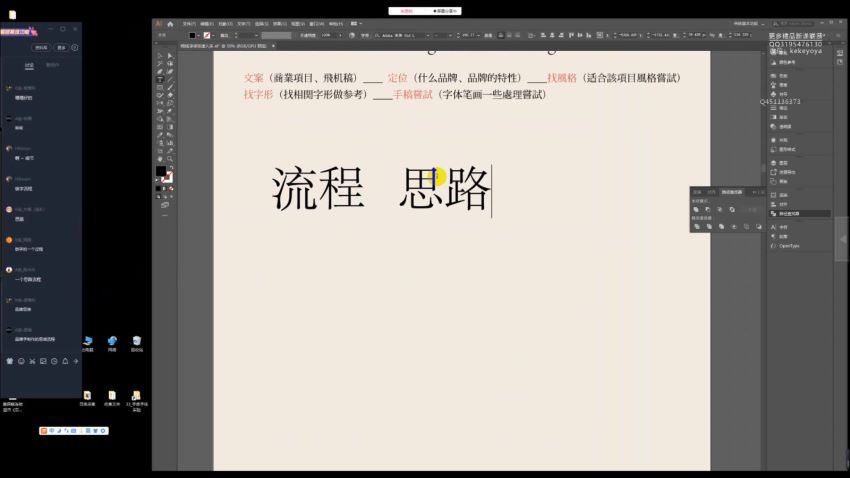The width and height of the screenshot is (850, 478).
Task: Open font style dropdown
Action: click(450, 35)
